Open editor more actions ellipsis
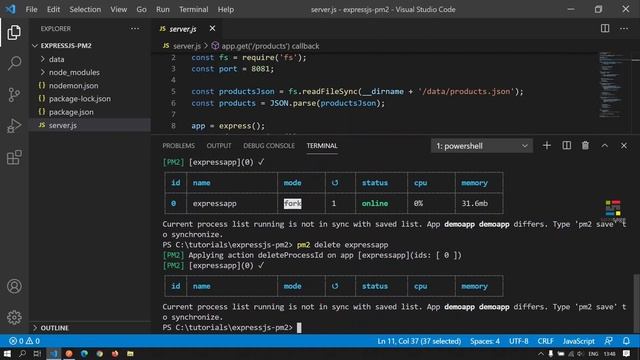This screenshot has height=360, width=640. (x=624, y=28)
